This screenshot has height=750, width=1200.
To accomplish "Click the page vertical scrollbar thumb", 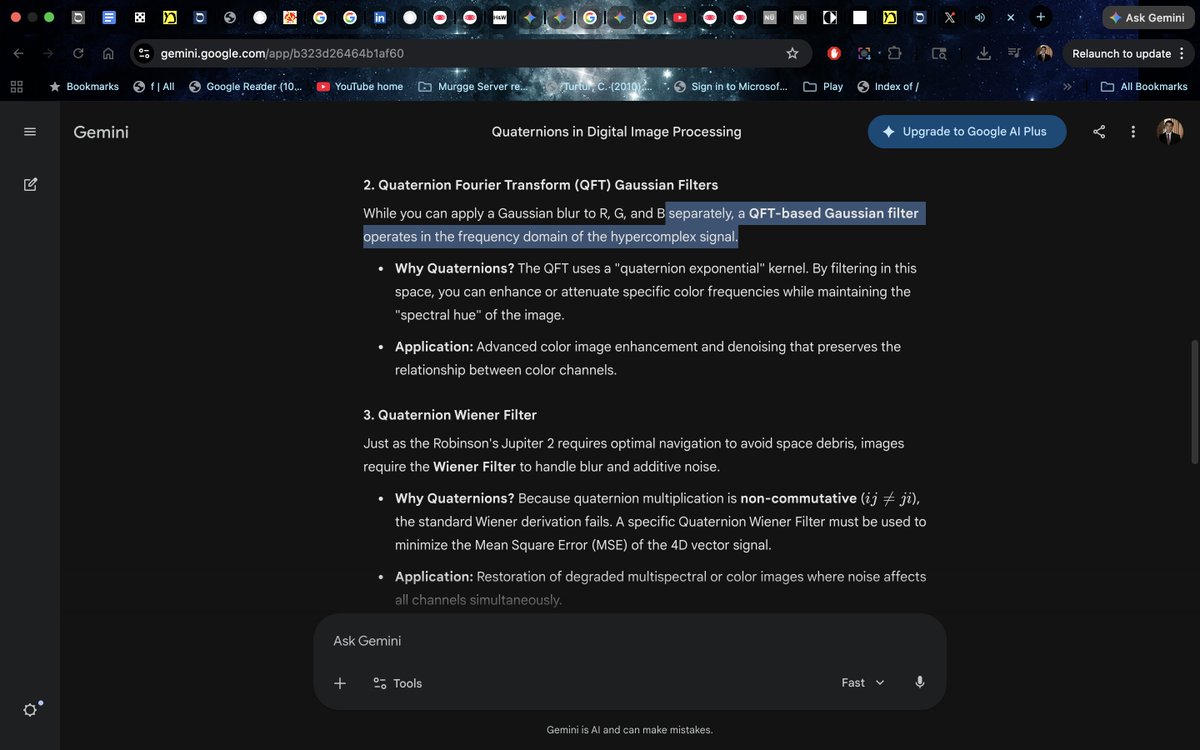I will [1193, 401].
